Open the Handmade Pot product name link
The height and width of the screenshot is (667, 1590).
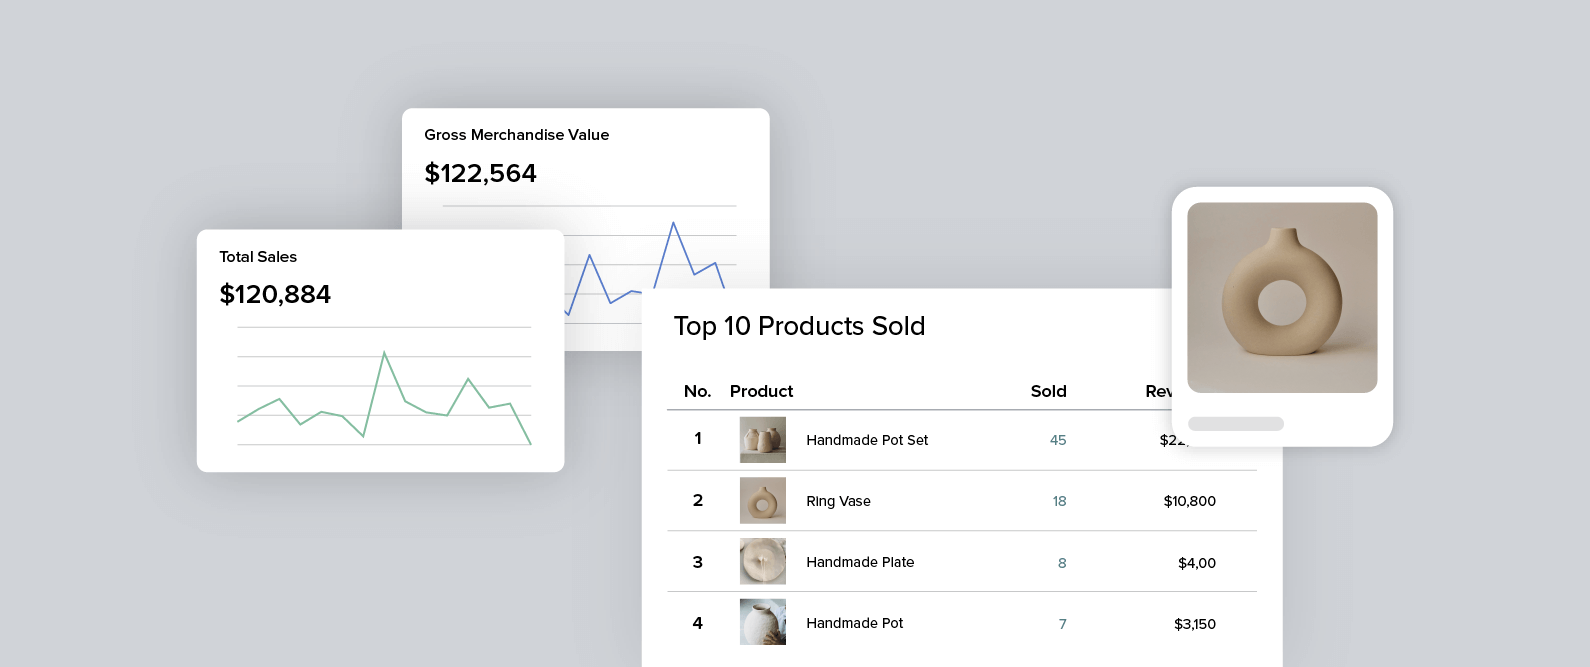coord(854,623)
